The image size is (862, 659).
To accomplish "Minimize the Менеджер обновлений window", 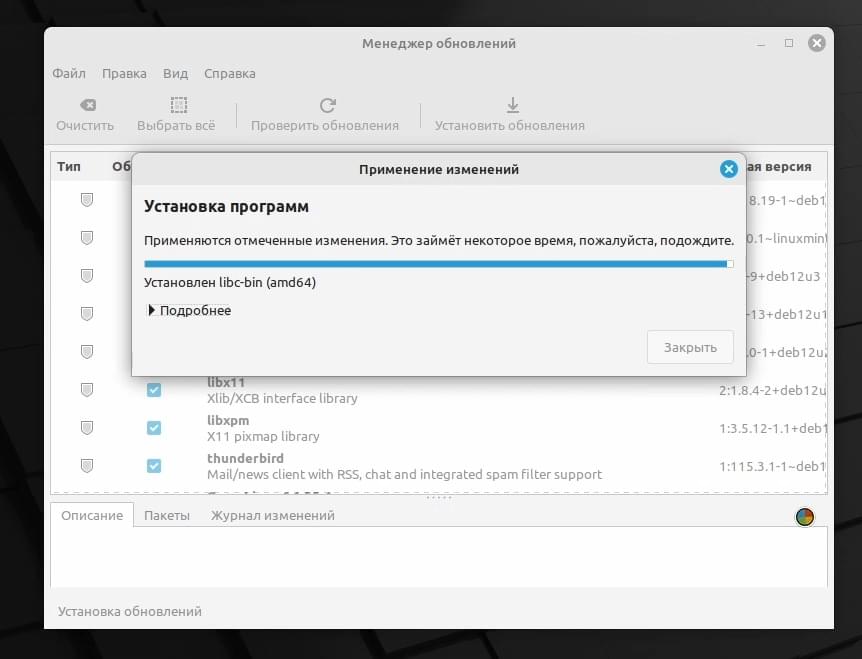I will 761,43.
